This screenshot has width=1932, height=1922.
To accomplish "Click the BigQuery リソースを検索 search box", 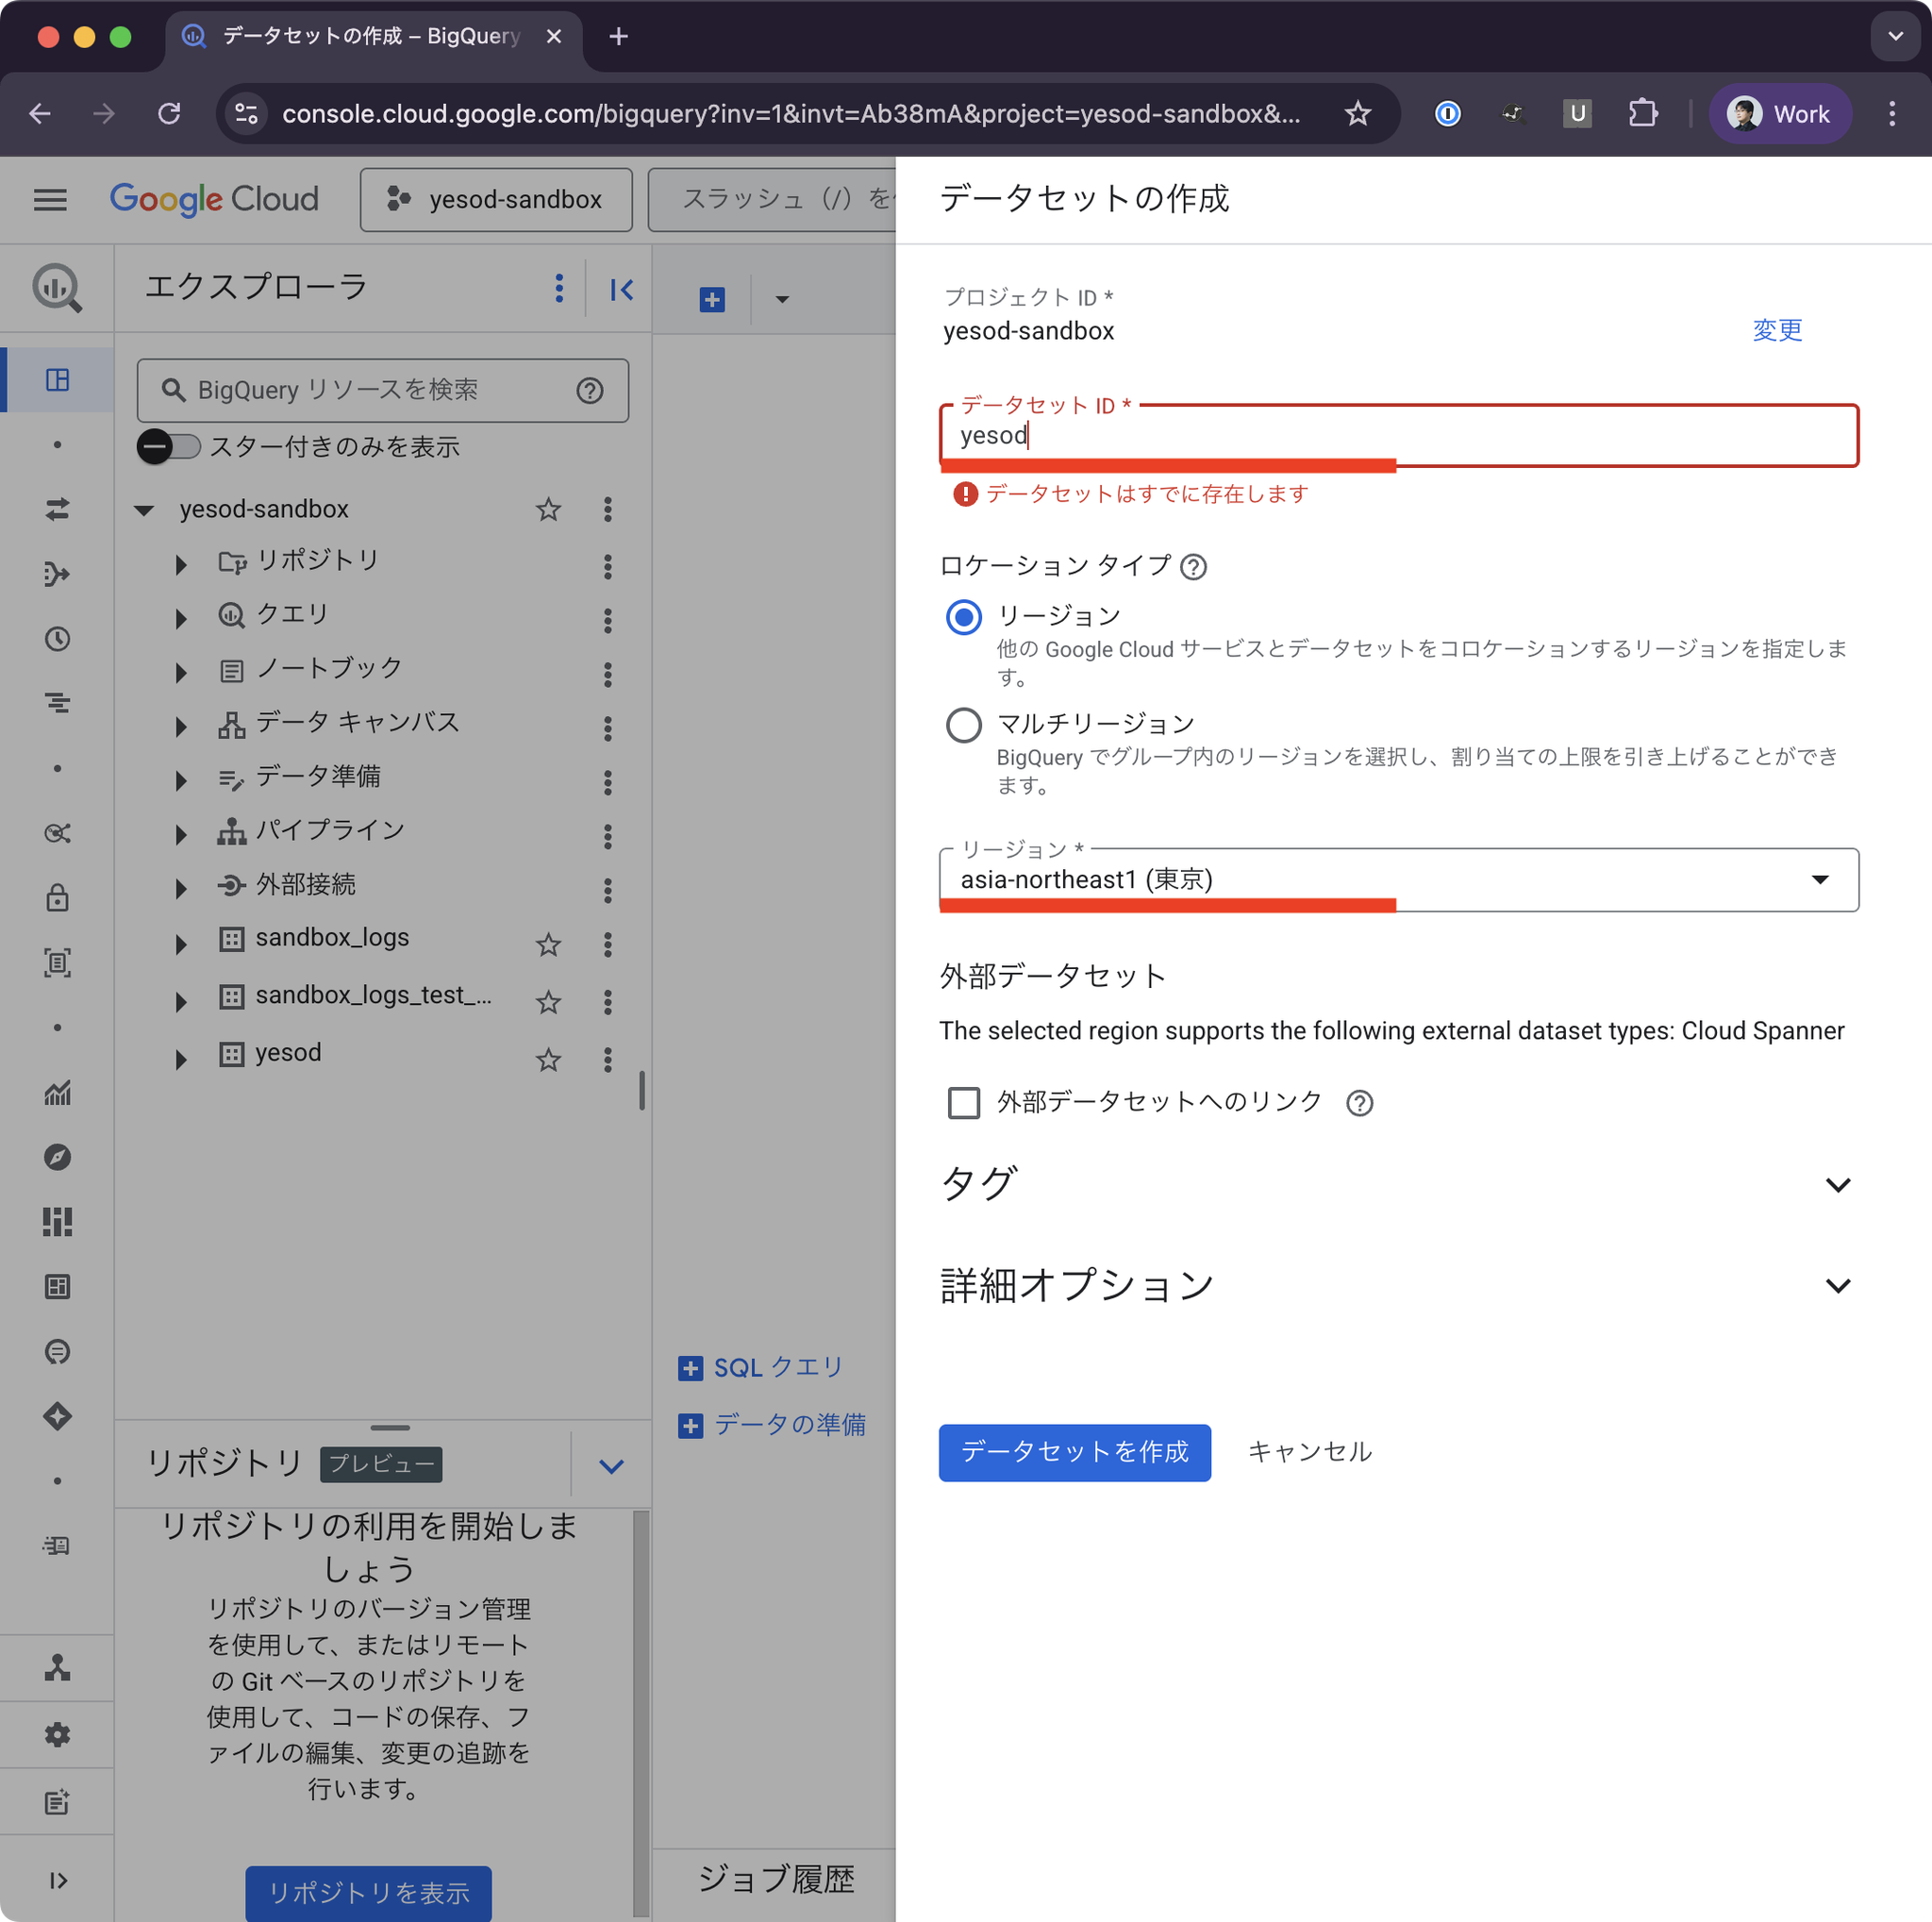I will point(382,390).
